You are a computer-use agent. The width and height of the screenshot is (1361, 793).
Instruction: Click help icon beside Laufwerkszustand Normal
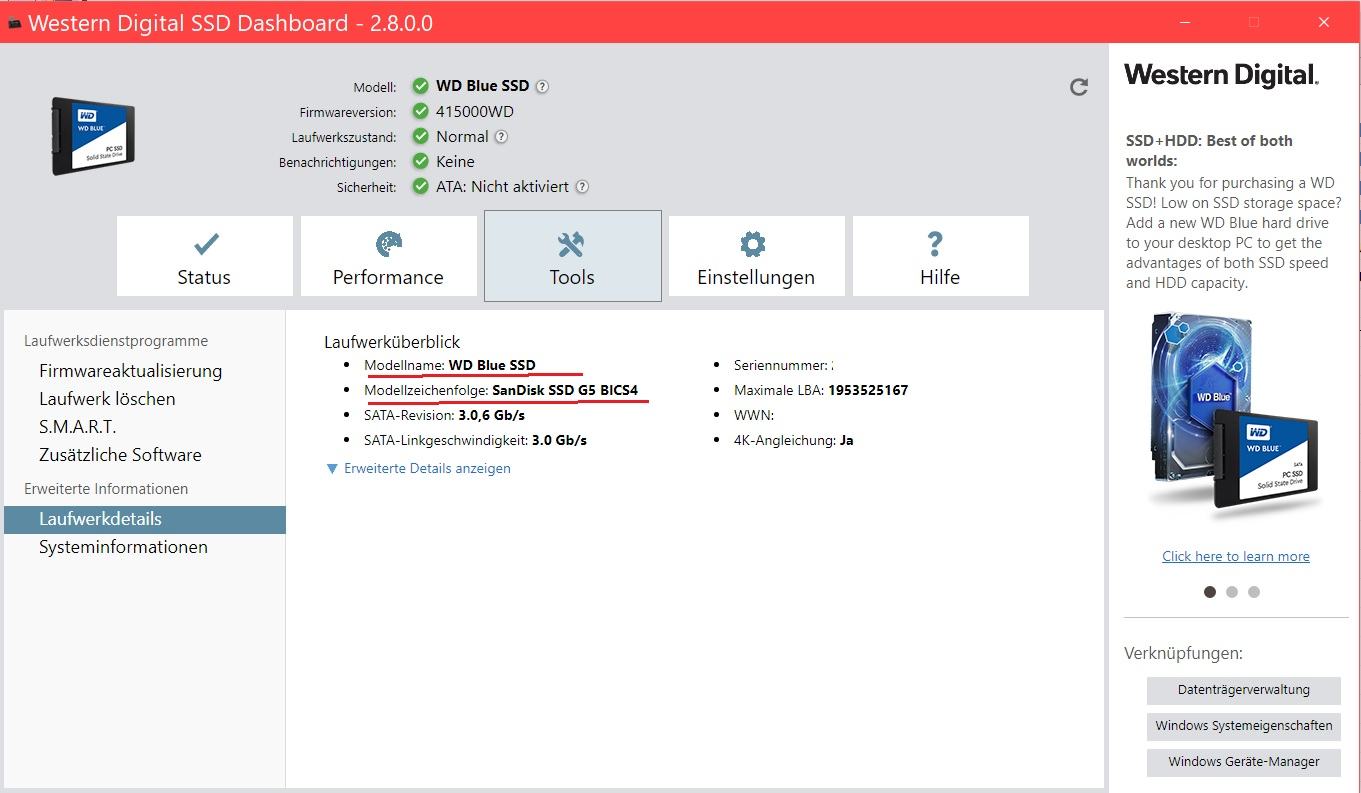(x=501, y=137)
